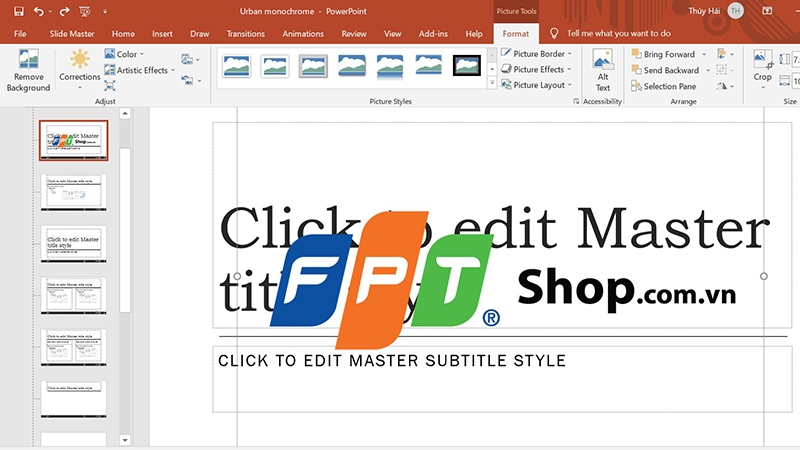Click the shape height input field
Screen dimensions: 800x450
tap(796, 60)
